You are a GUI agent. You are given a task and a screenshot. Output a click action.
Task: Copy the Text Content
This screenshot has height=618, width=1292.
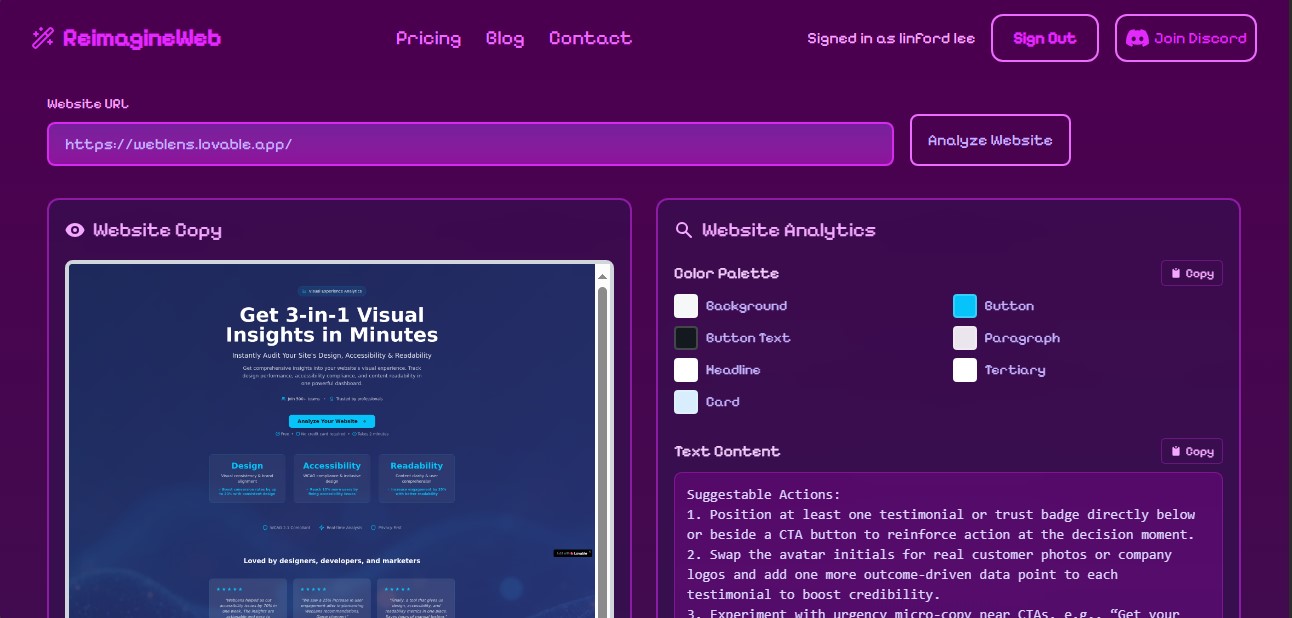pyautogui.click(x=1192, y=451)
